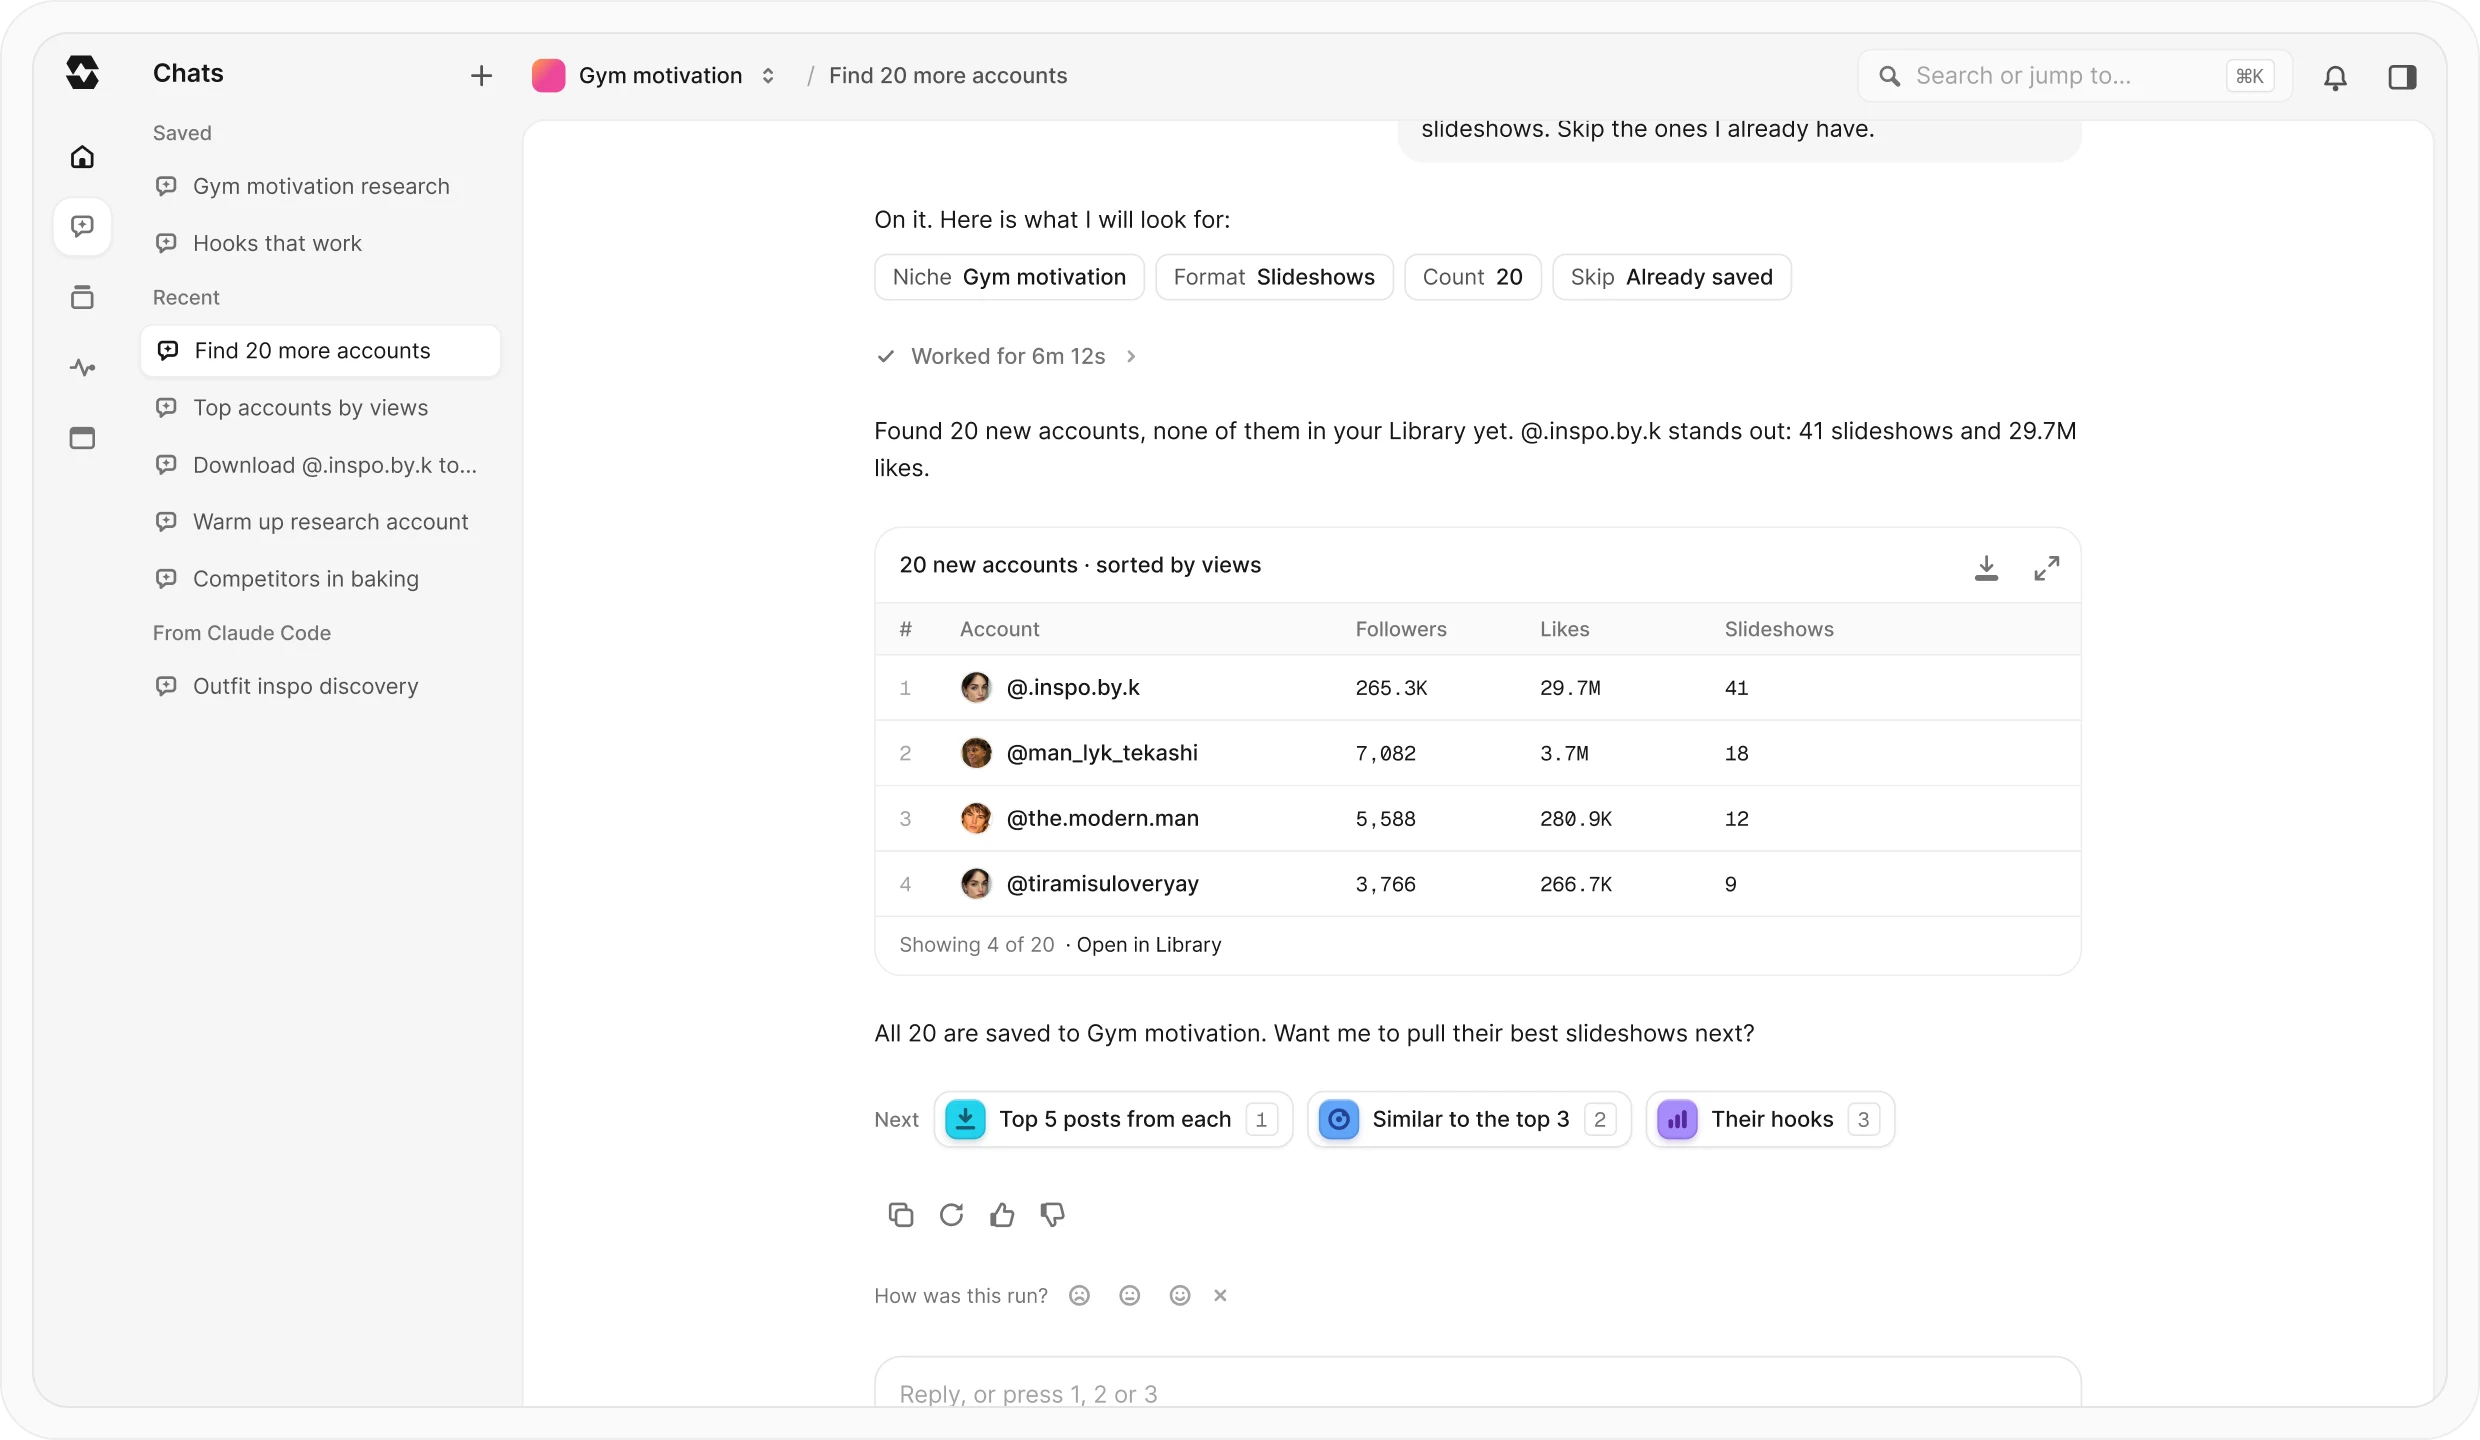The image size is (2480, 1440).
Task: Choose Their hooks suggestion
Action: pyautogui.click(x=1770, y=1119)
